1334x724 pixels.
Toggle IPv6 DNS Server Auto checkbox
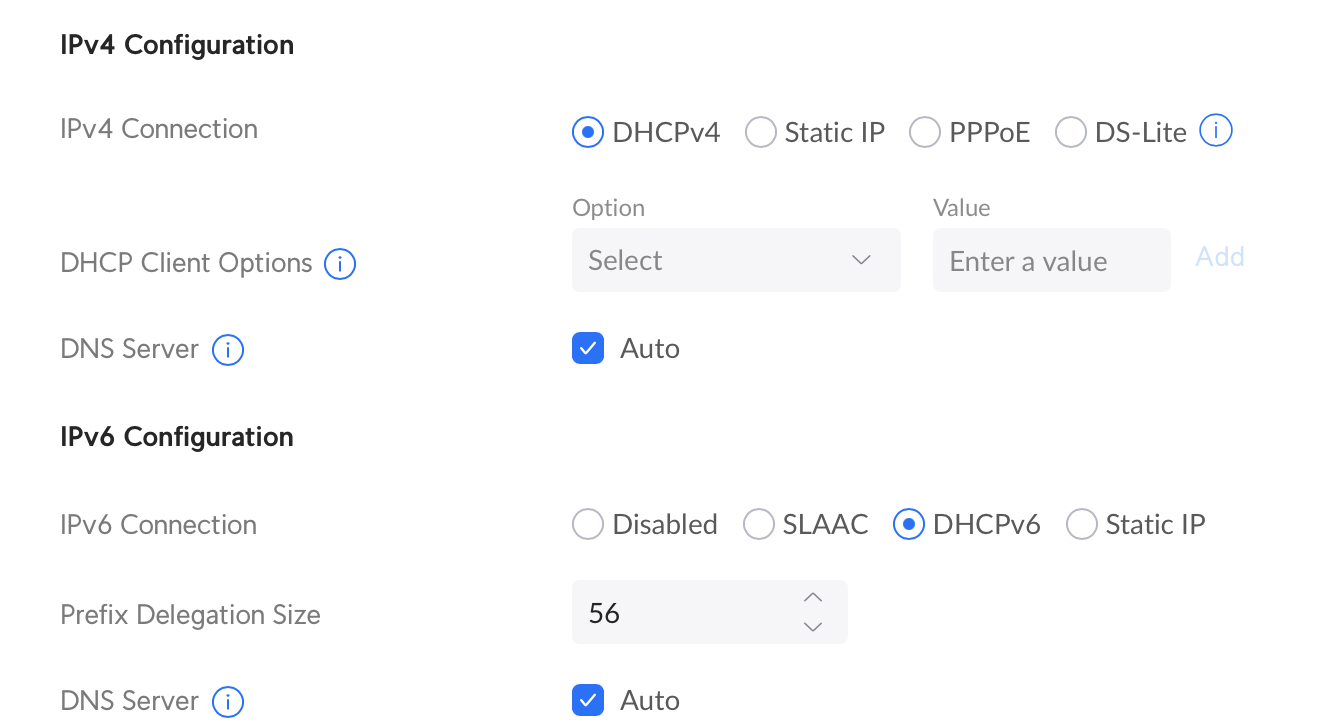pos(588,700)
